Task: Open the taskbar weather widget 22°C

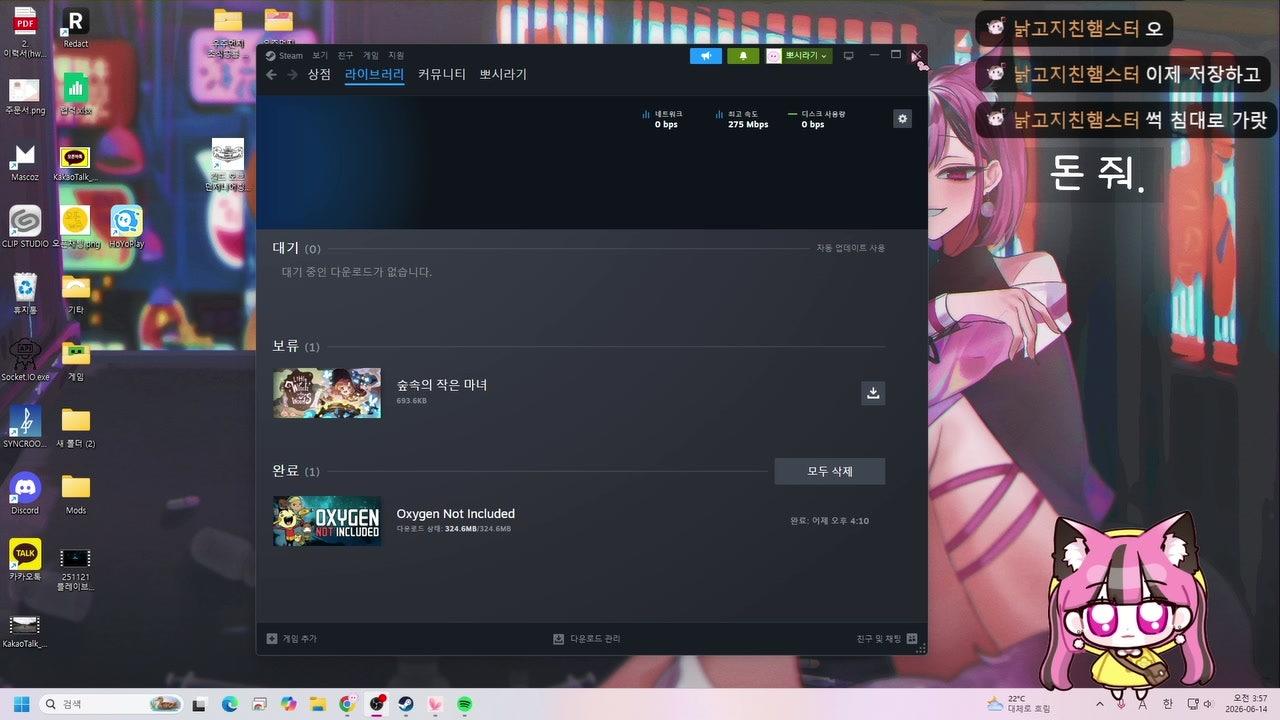Action: tap(1018, 704)
